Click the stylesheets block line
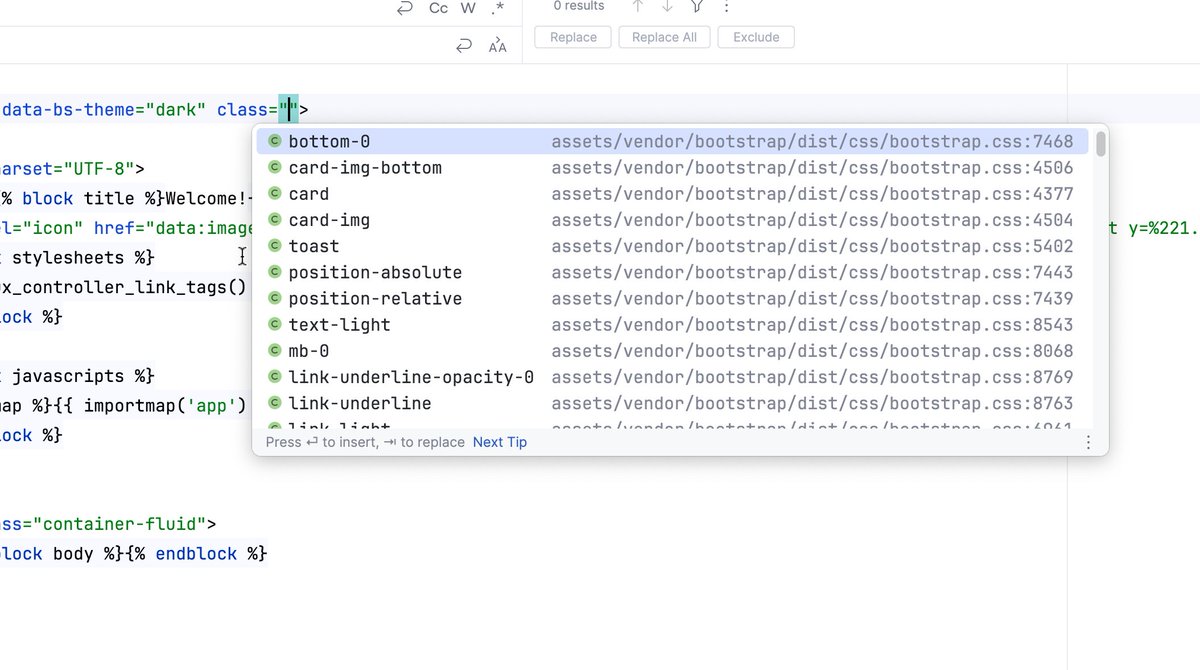The width and height of the screenshot is (1200, 670). click(x=78, y=258)
